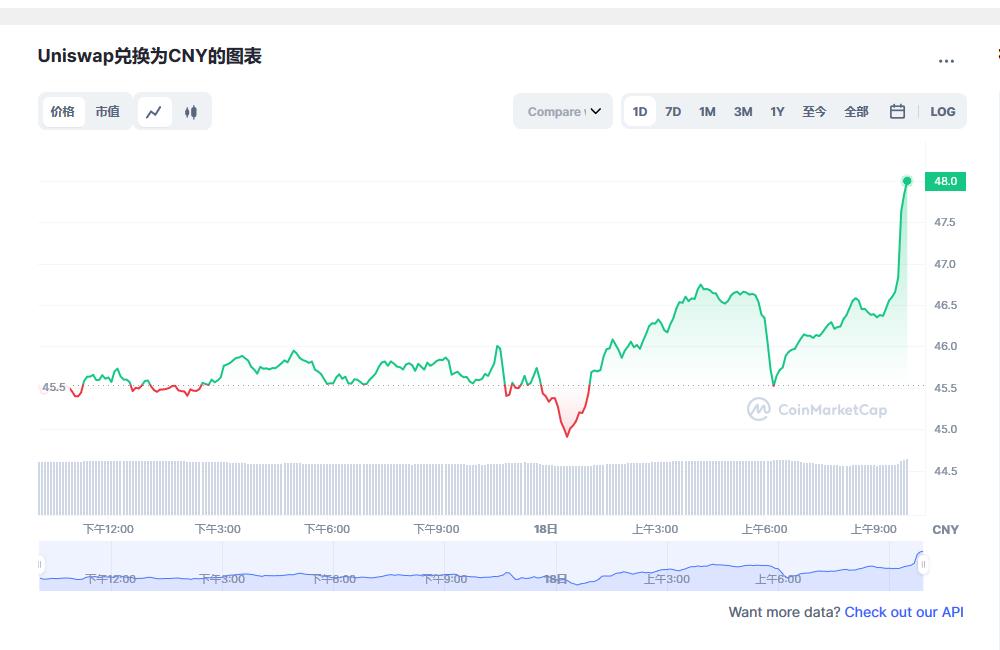The height and width of the screenshot is (650, 1000).
Task: Grab the right range slider handle
Action: [x=923, y=565]
